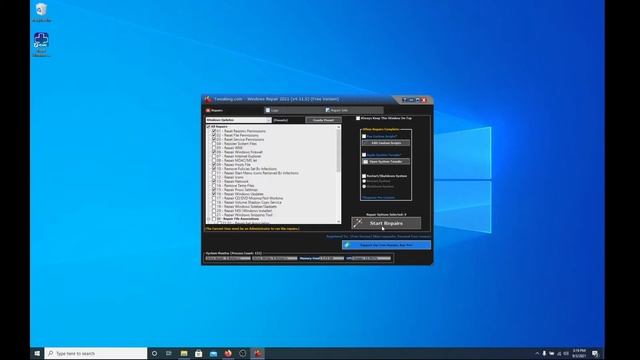The width and height of the screenshot is (640, 360).
Task: Click the Open System Tweaks button
Action: [x=386, y=162]
